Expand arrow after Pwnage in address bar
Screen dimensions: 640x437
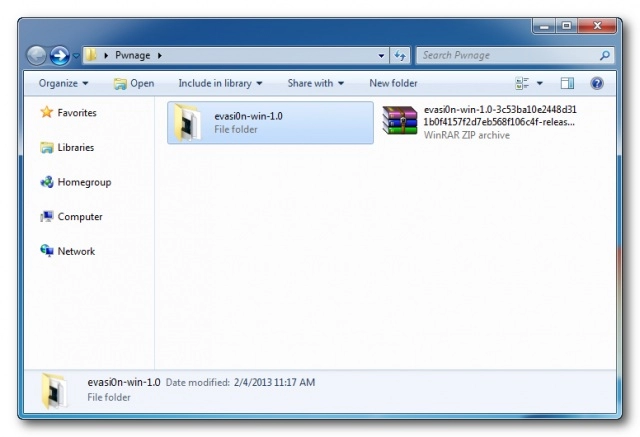(160, 55)
